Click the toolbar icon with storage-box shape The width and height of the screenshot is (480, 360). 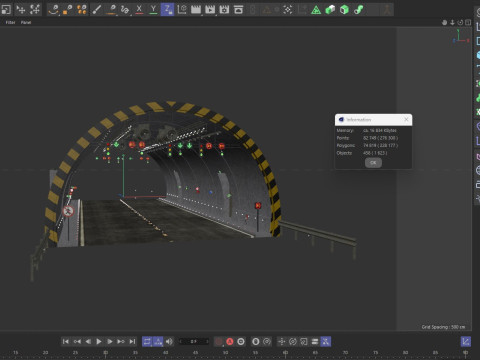238,9
